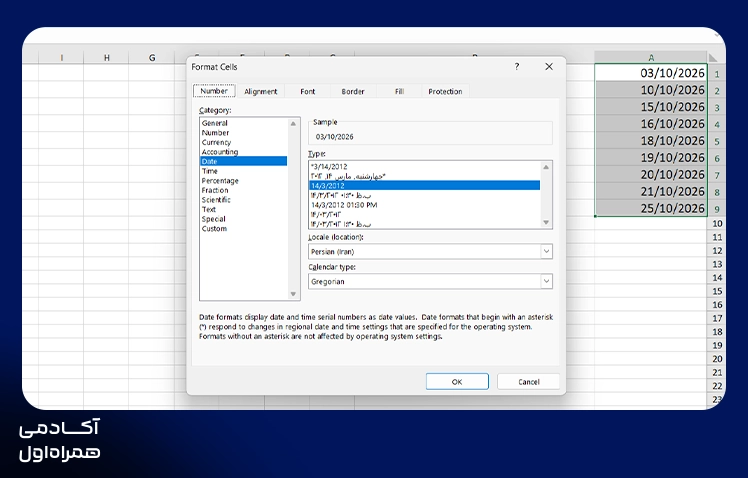The width and height of the screenshot is (748, 478).
Task: Open the Fill tab
Action: point(399,92)
